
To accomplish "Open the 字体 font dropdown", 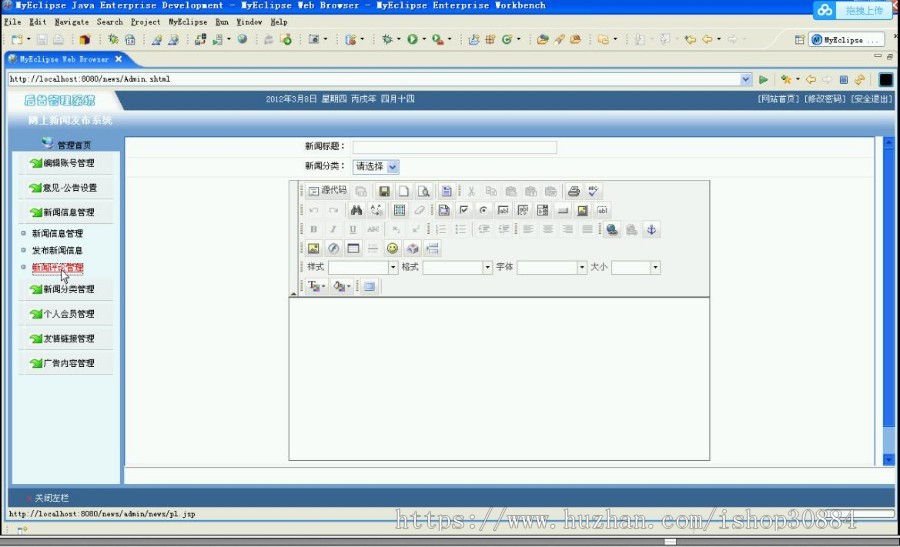I will [552, 267].
